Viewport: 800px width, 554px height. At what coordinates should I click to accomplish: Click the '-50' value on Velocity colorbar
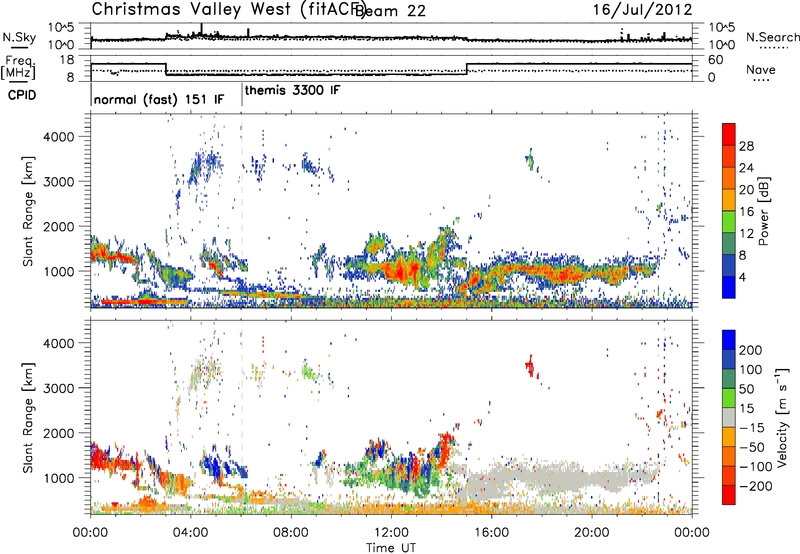(x=751, y=447)
